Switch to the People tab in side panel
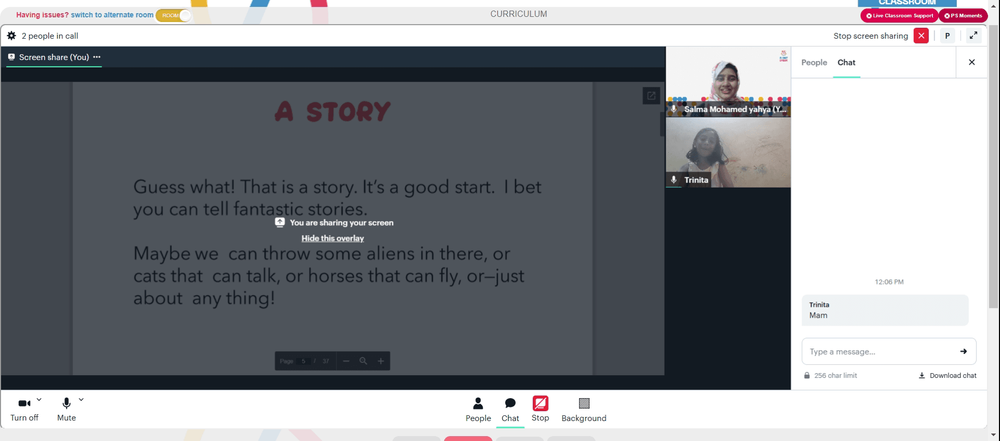Viewport: 1000px width, 441px height. [x=814, y=63]
